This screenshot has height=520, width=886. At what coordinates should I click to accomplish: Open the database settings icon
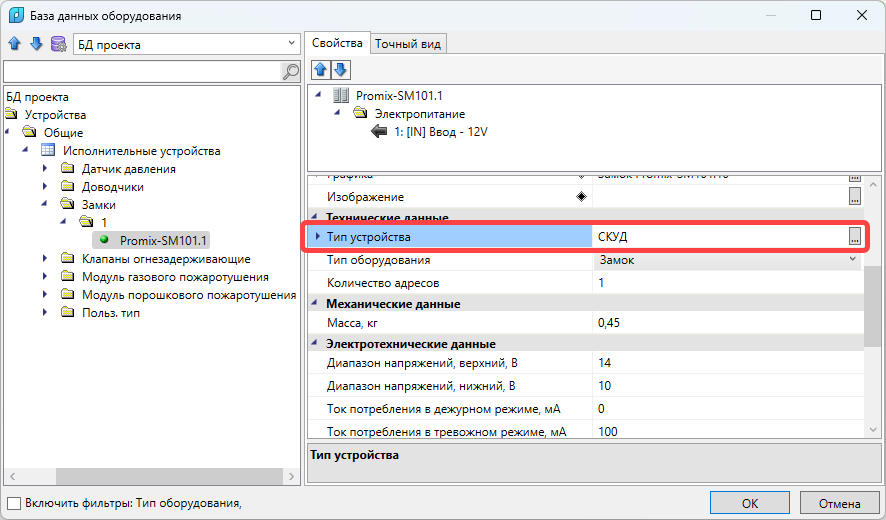[x=58, y=44]
